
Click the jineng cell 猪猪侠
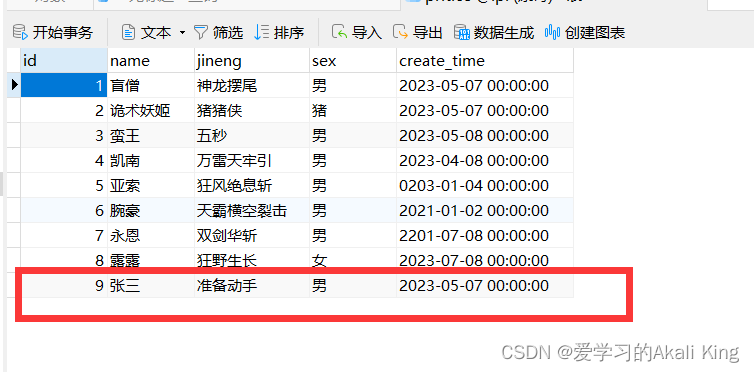[252, 111]
